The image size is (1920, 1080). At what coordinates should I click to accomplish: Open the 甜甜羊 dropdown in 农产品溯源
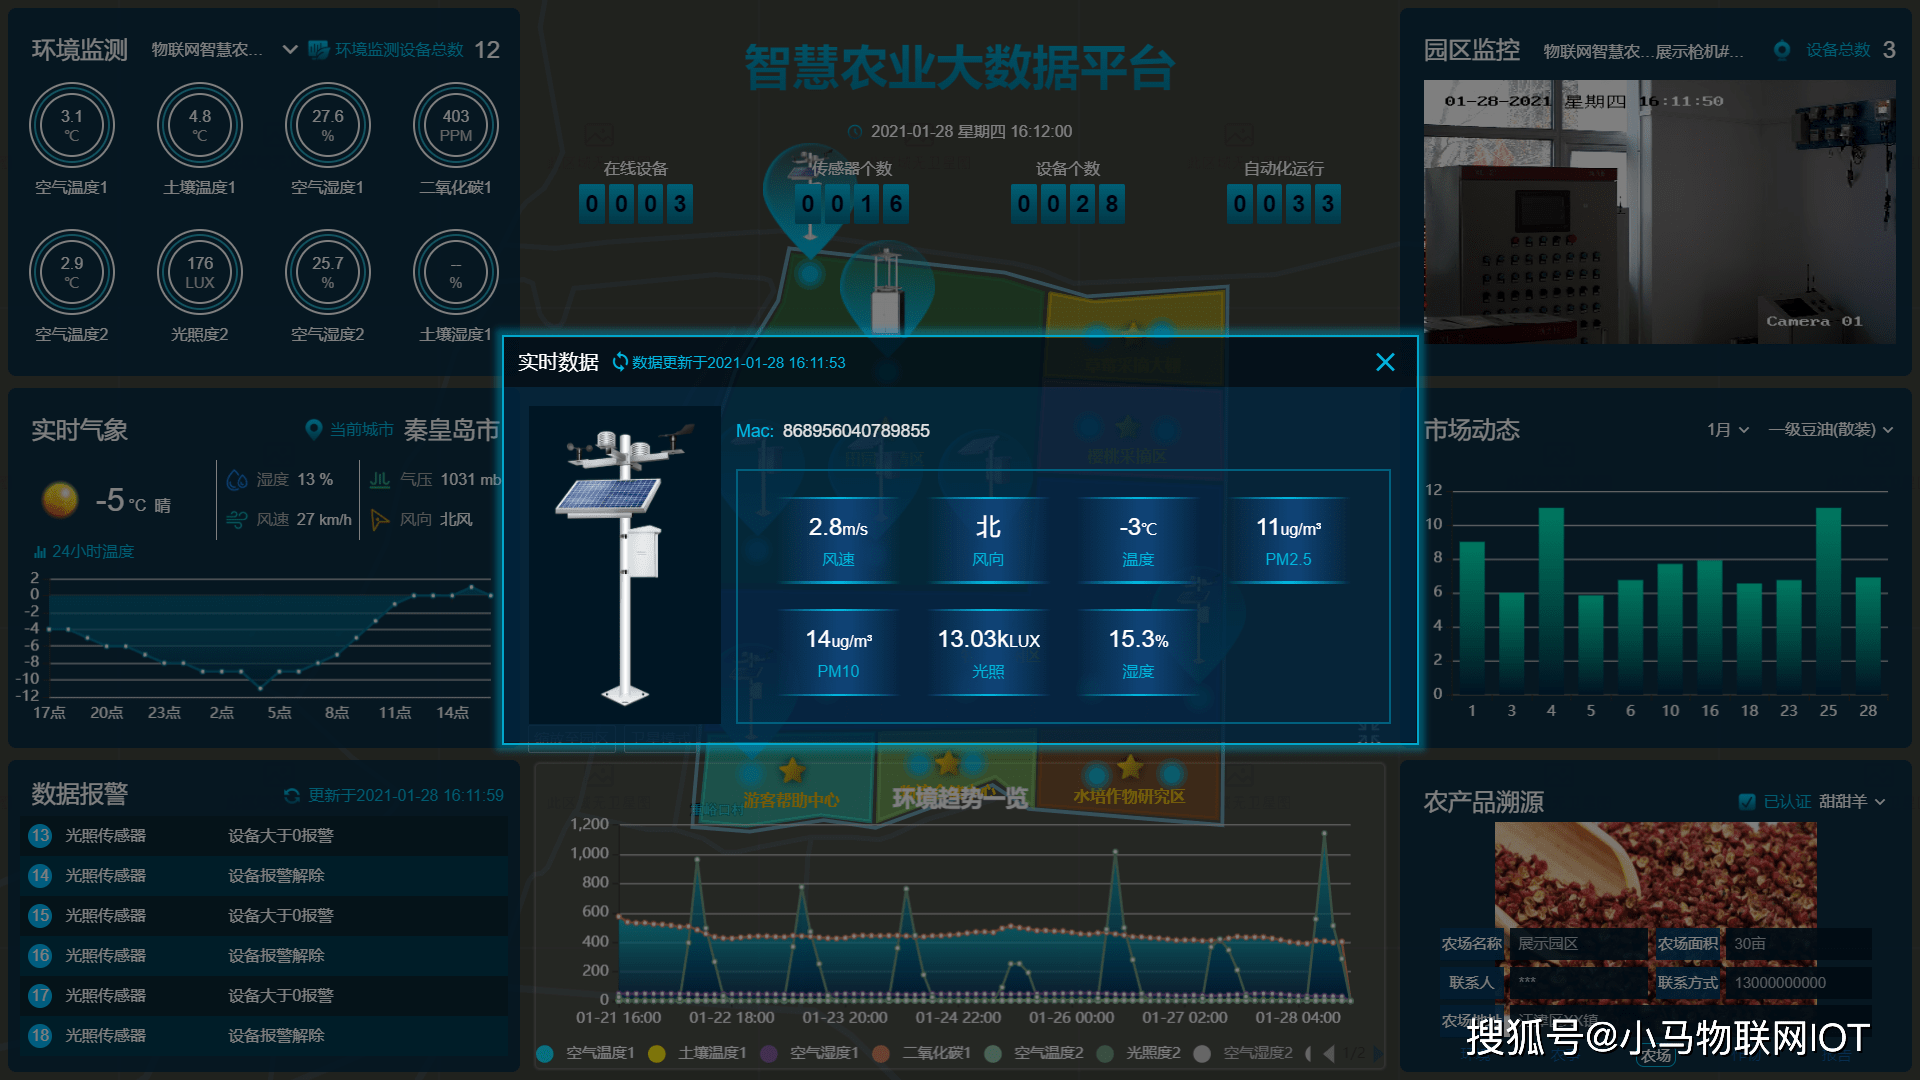(1852, 801)
